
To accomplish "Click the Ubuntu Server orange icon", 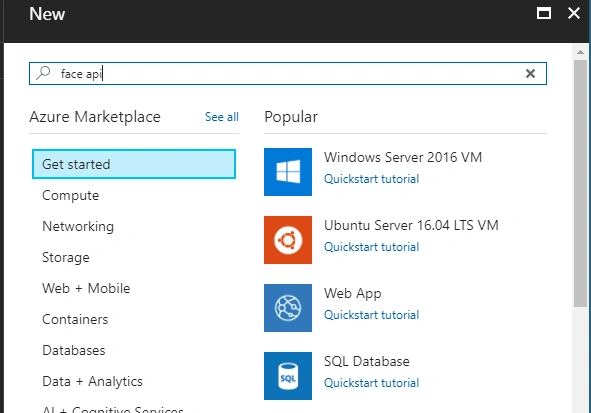I will pyautogui.click(x=288, y=240).
